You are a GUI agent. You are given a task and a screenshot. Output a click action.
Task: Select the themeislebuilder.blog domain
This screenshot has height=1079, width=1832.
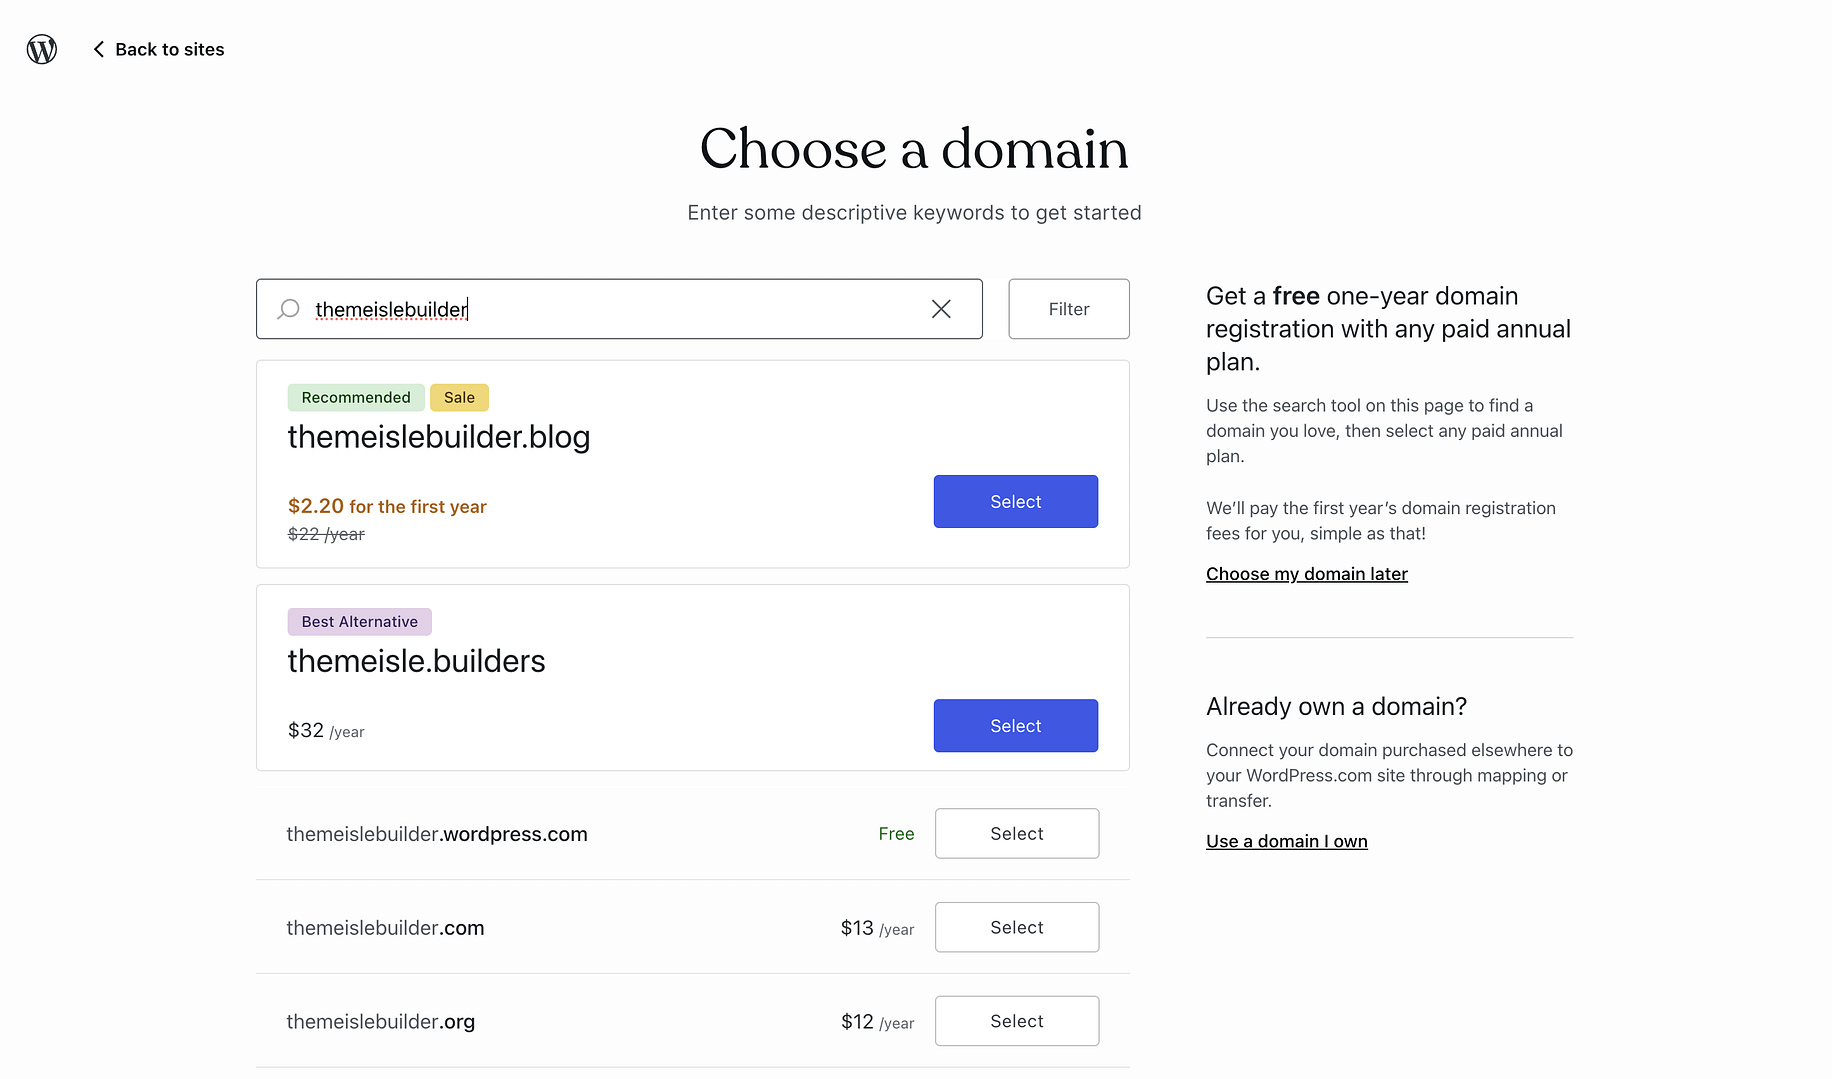tap(1015, 501)
